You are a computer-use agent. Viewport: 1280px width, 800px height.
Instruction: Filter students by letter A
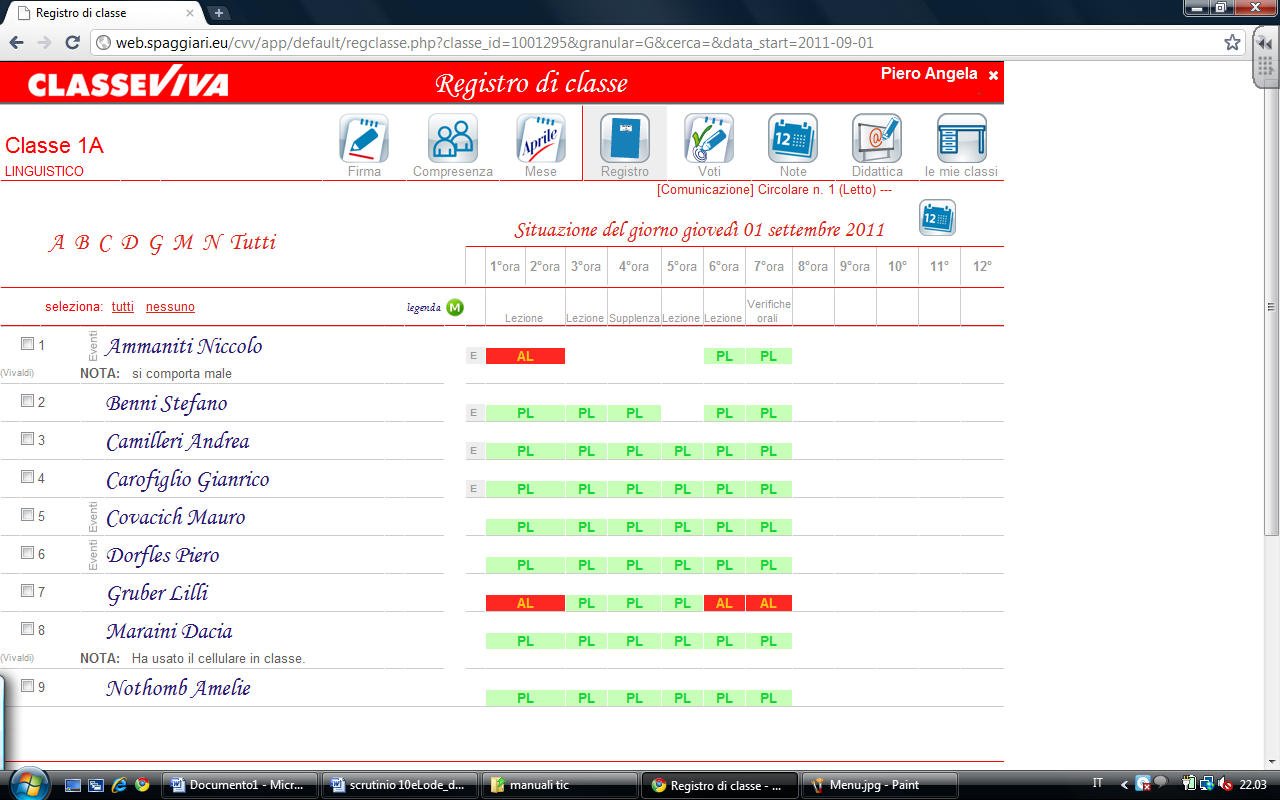coord(57,243)
